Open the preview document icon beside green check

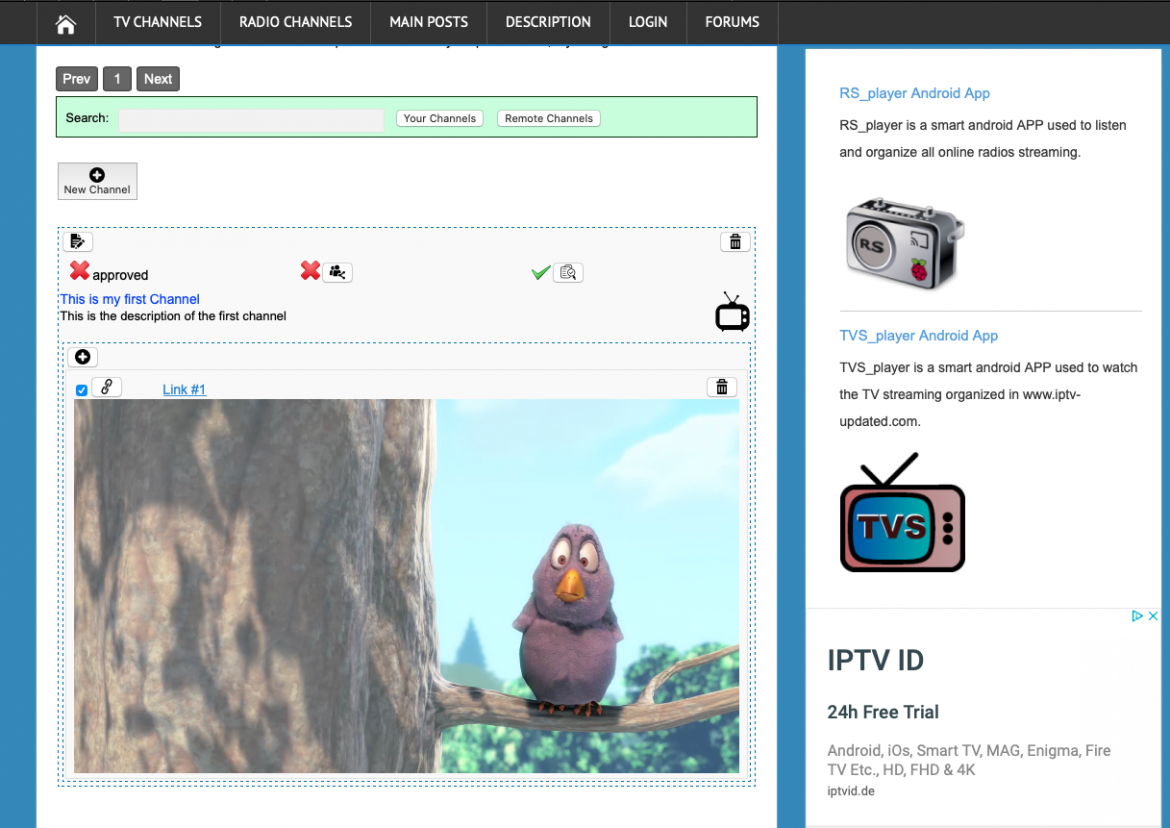coord(568,272)
